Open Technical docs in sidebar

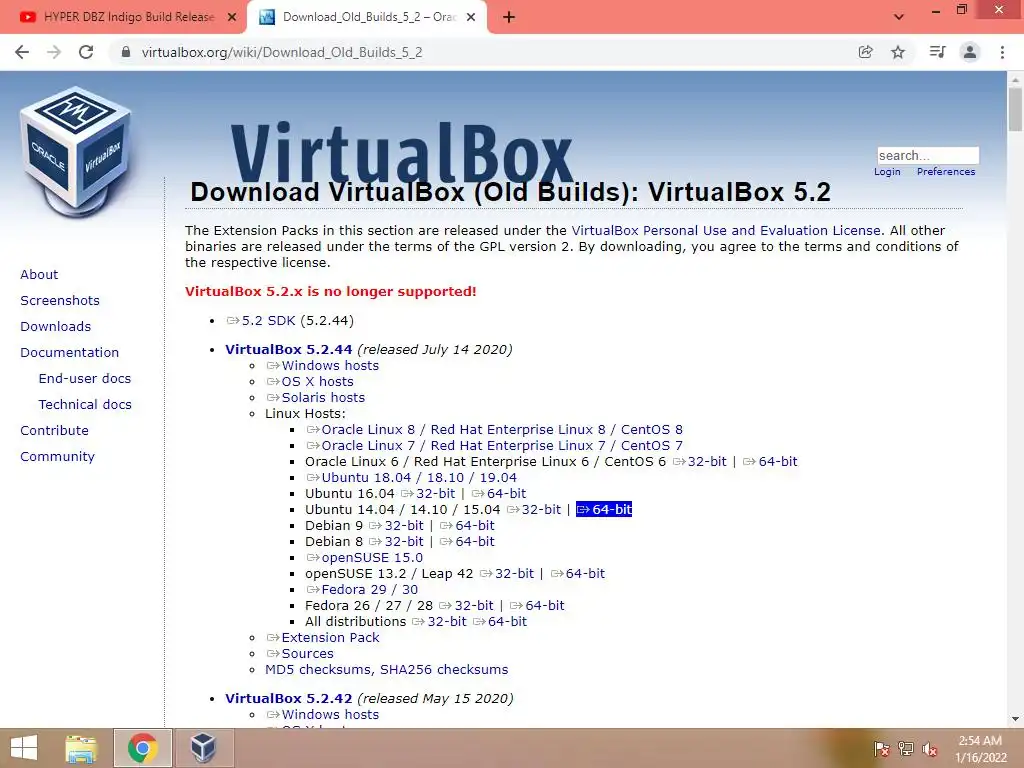(85, 405)
